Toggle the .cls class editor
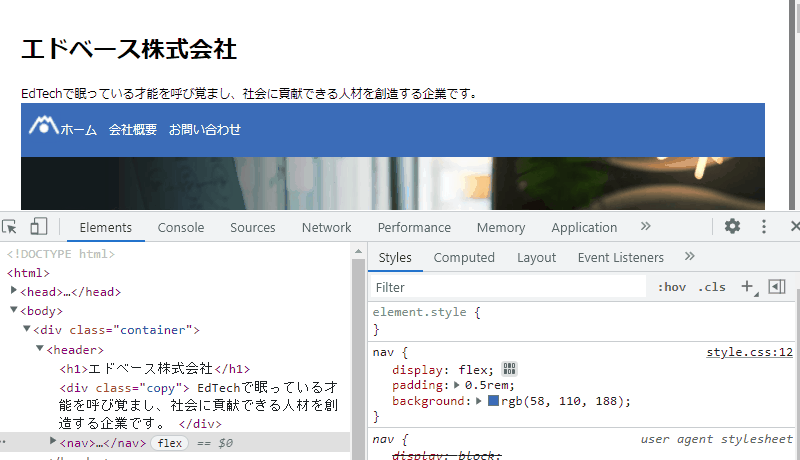 712,287
